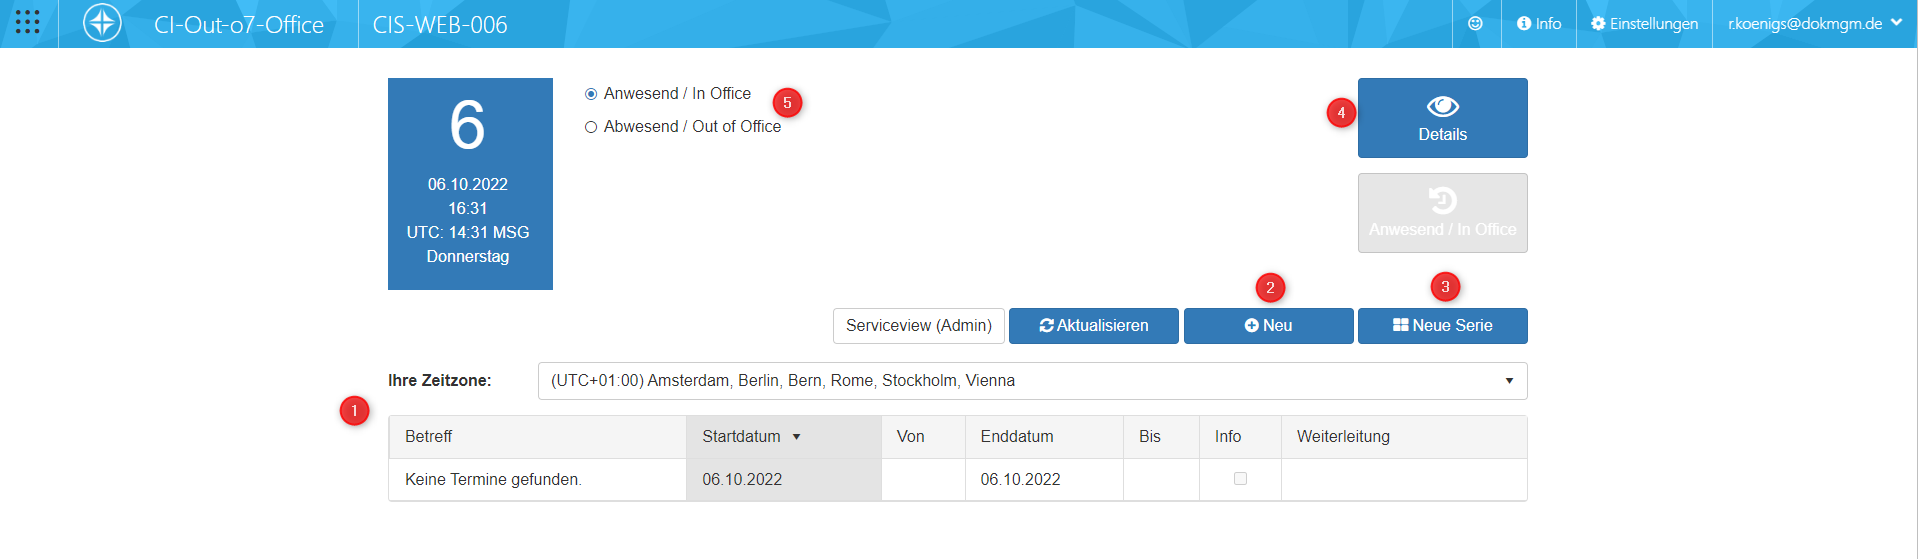Open the app launcher grid icon
This screenshot has width=1918, height=559.
[x=28, y=23]
